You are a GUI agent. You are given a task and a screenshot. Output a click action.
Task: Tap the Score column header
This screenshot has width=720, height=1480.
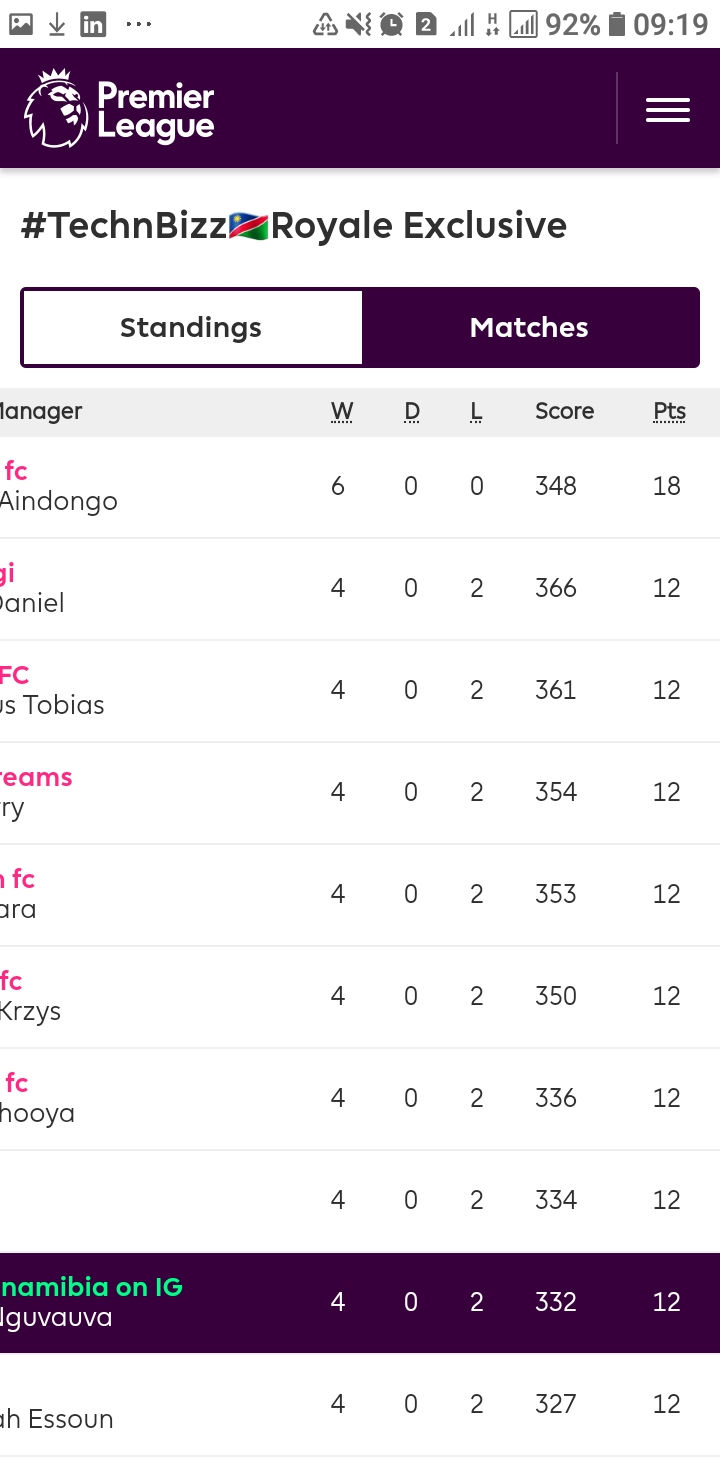click(564, 411)
